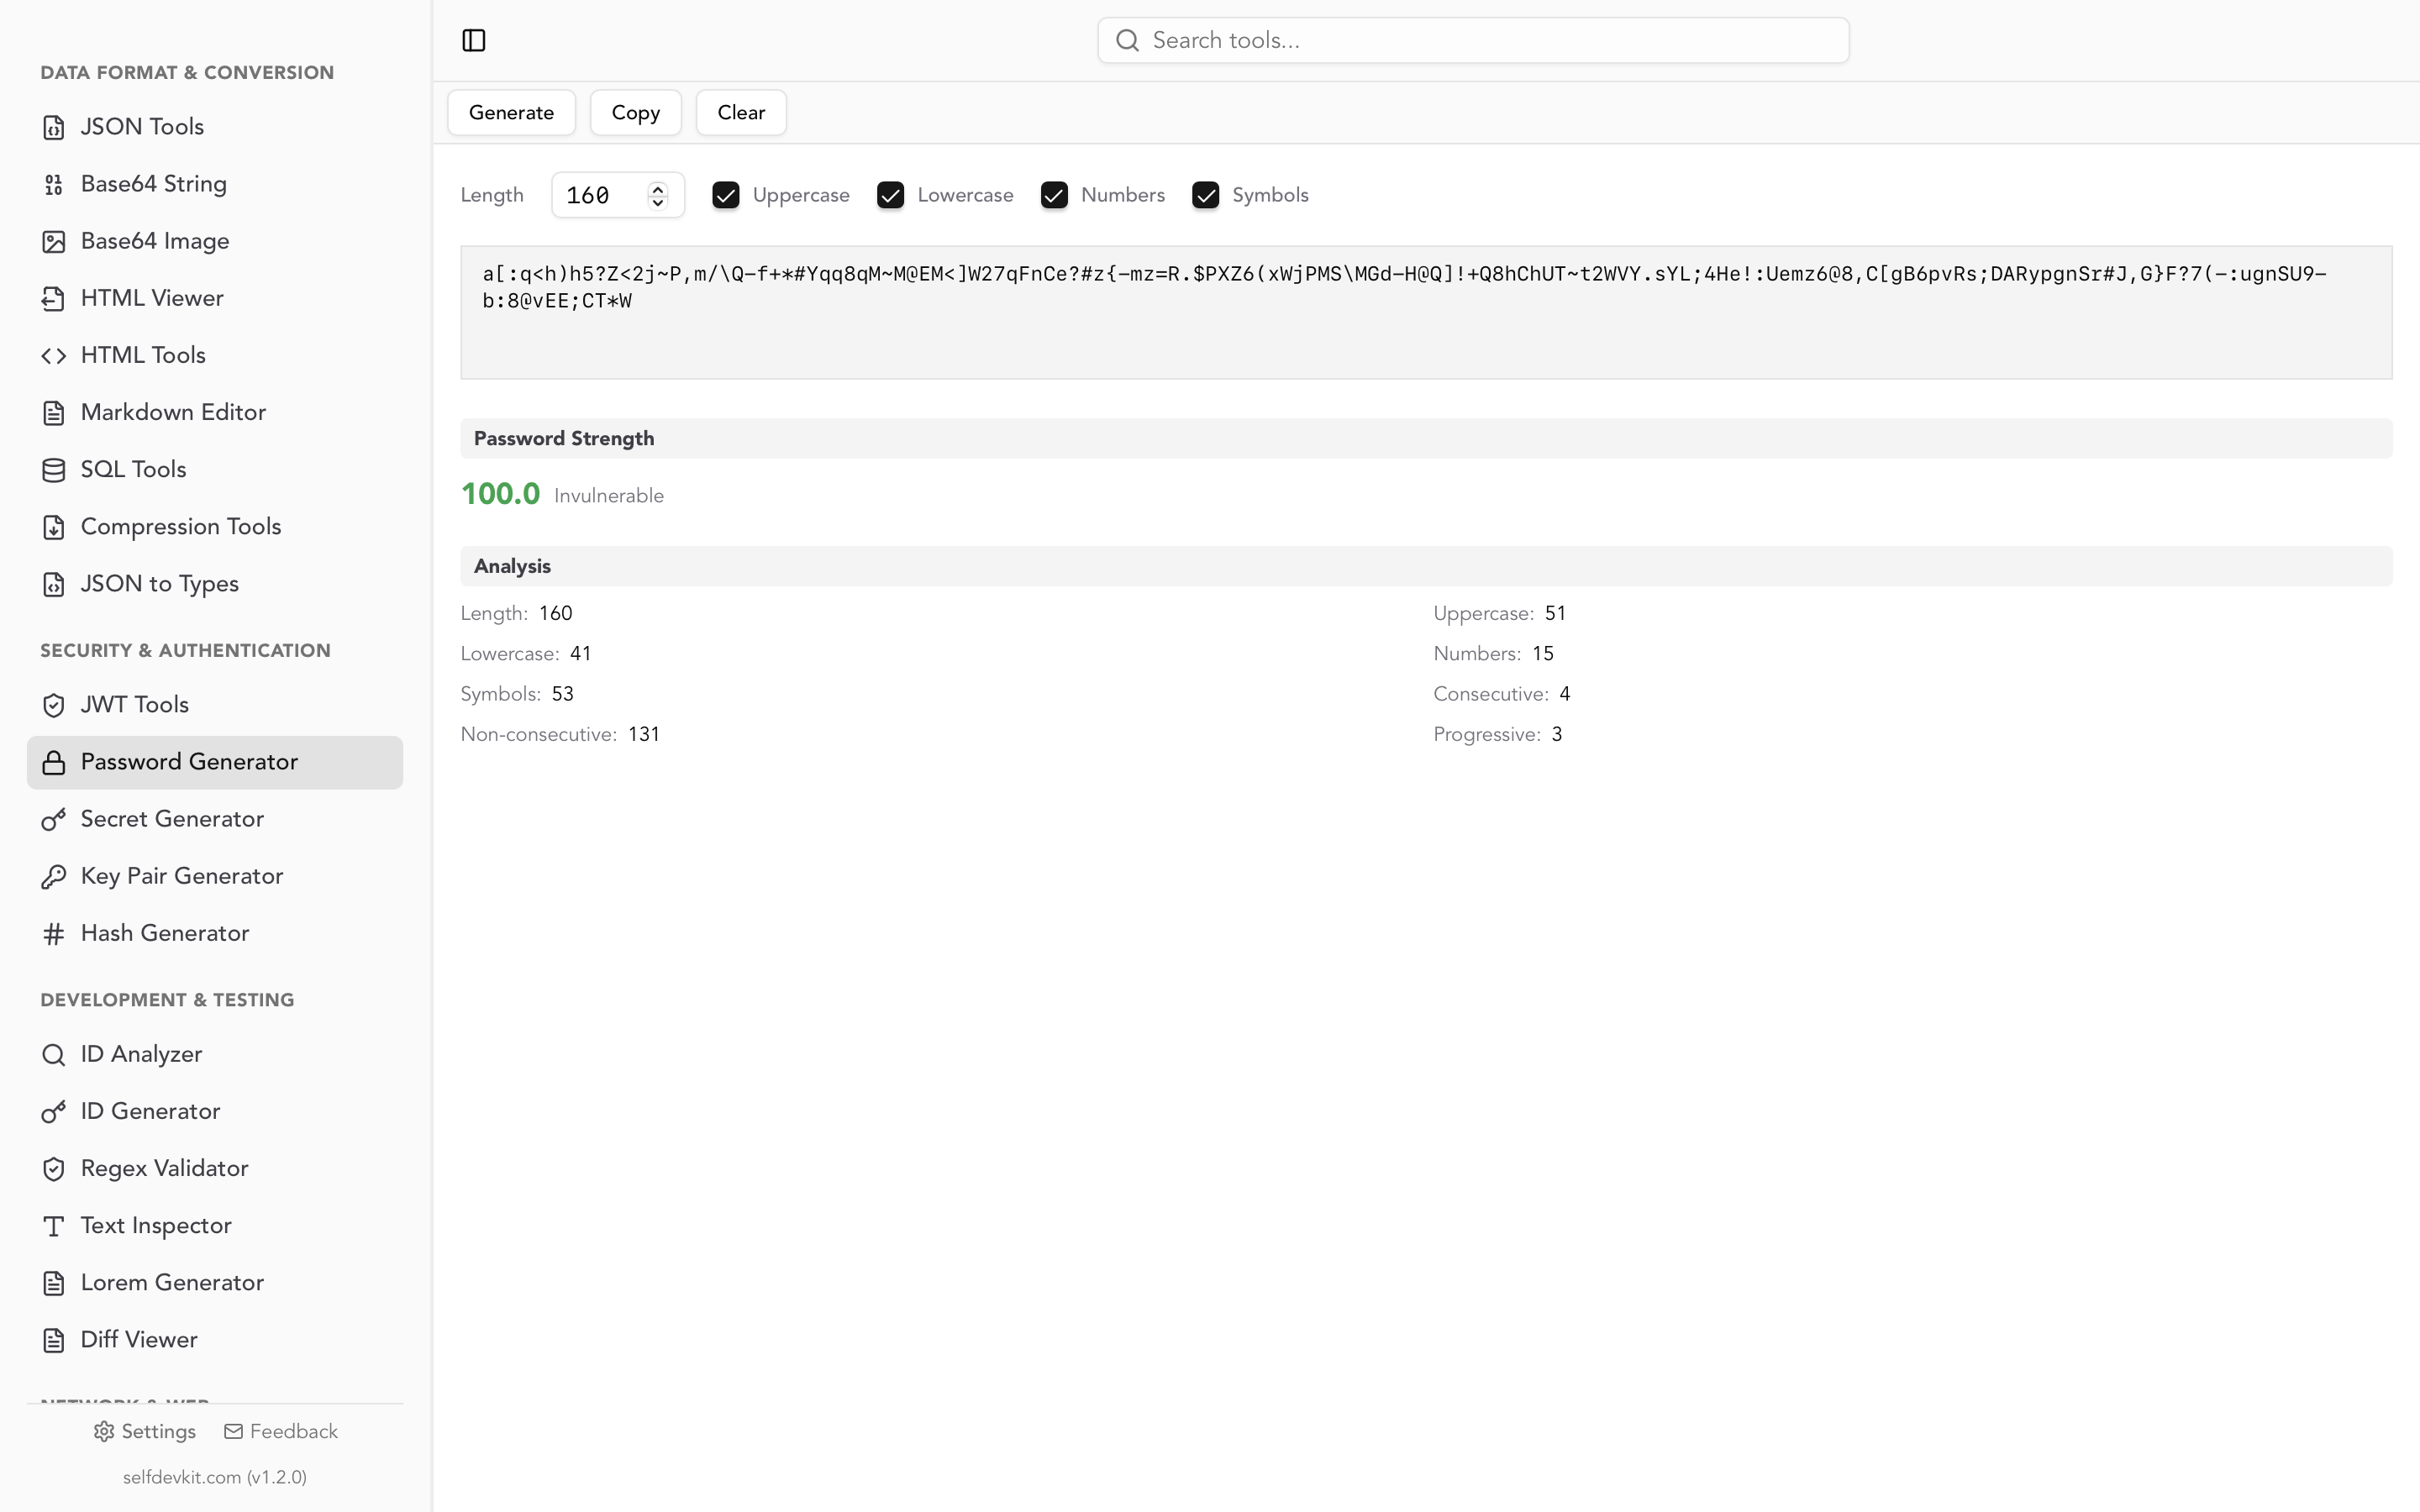Open Lorem Generator from sidebar
The width and height of the screenshot is (2420, 1512).
(x=215, y=1283)
